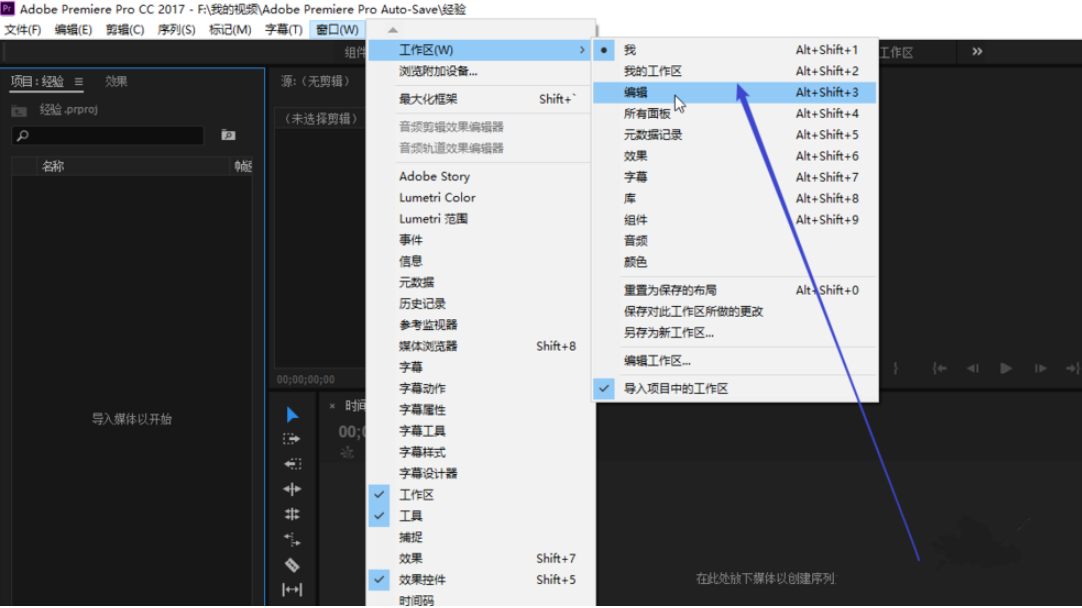Screen dimensions: 1082x608
Task: Choose 另存为新工作区... from the submenu
Action: pos(665,332)
